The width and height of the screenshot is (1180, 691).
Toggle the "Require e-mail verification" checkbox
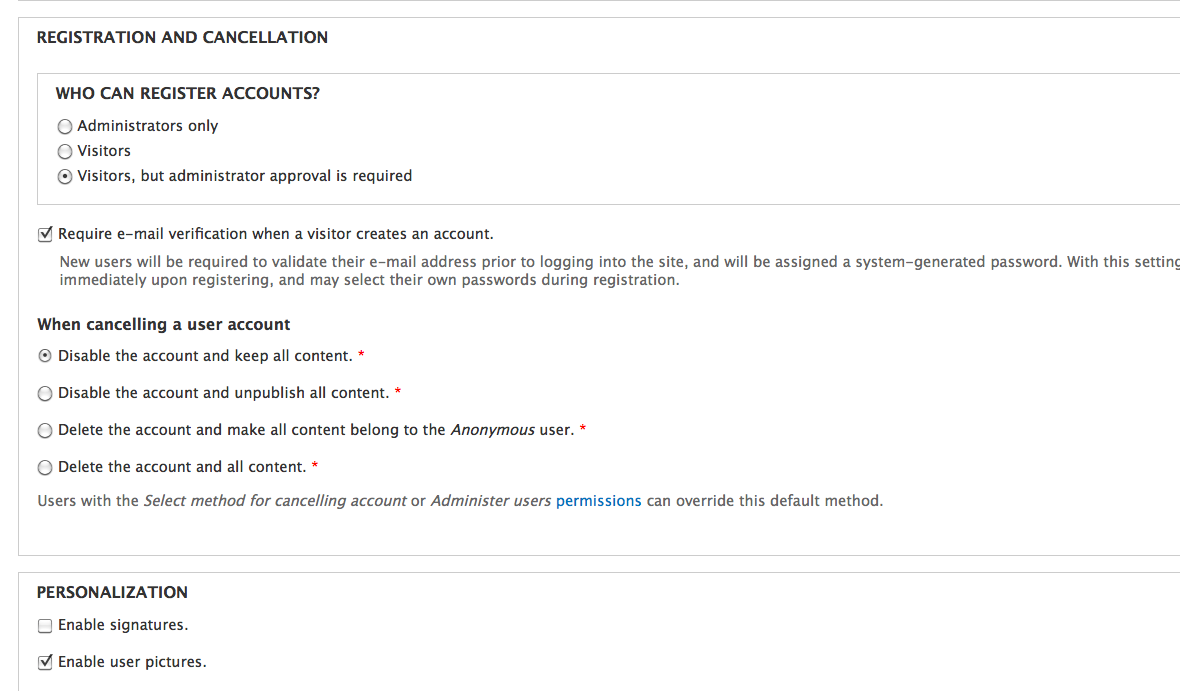[45, 235]
